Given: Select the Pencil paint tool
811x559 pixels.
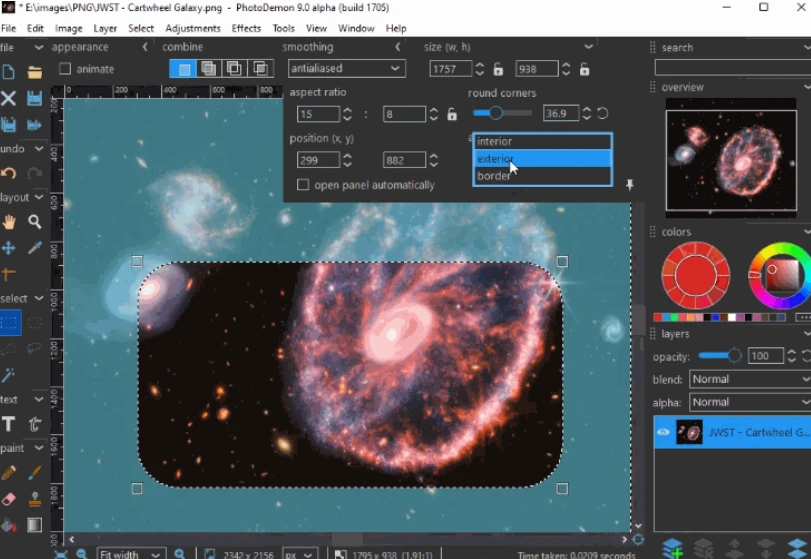Looking at the screenshot, I should point(9,473).
